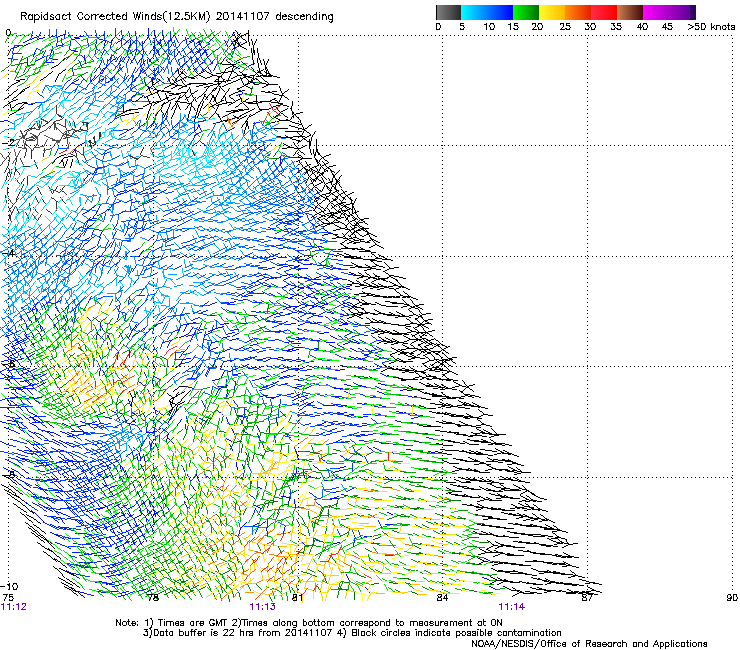Click longitude axis label '87'
The image size is (740, 650).
click(587, 598)
